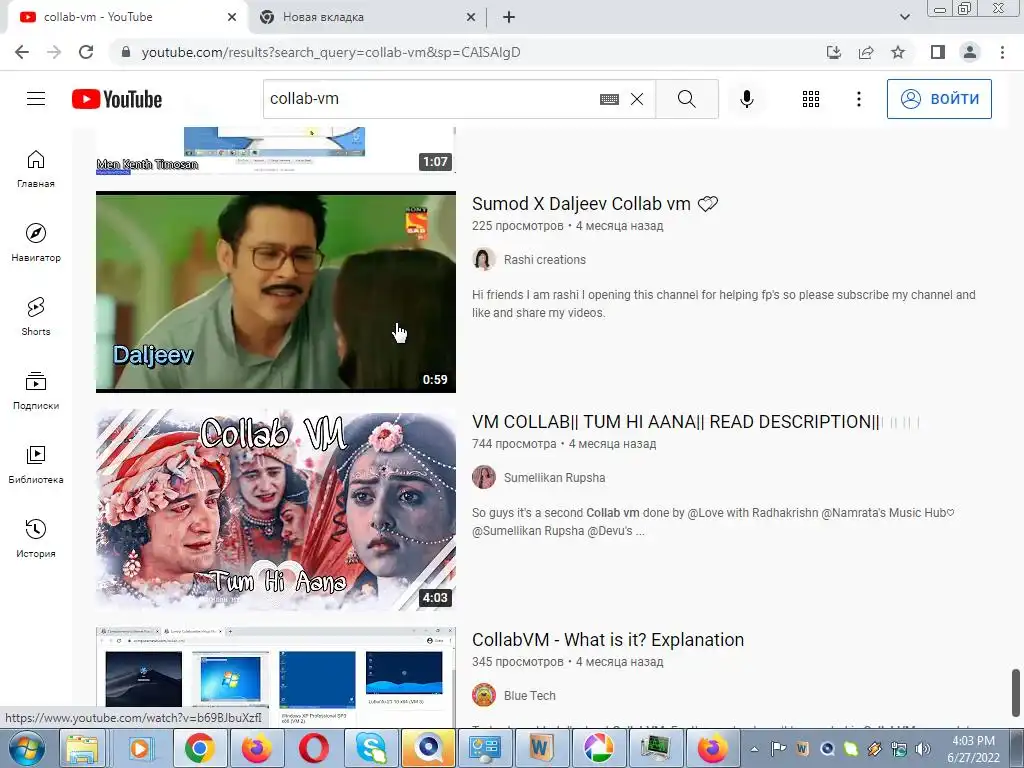Run search with magnifier button
This screenshot has width=1024, height=768.
click(x=687, y=99)
